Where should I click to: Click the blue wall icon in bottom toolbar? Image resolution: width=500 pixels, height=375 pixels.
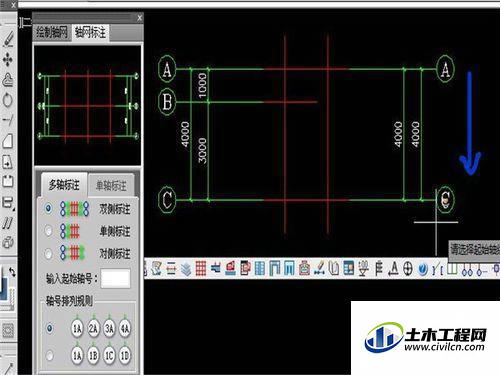tap(216, 268)
